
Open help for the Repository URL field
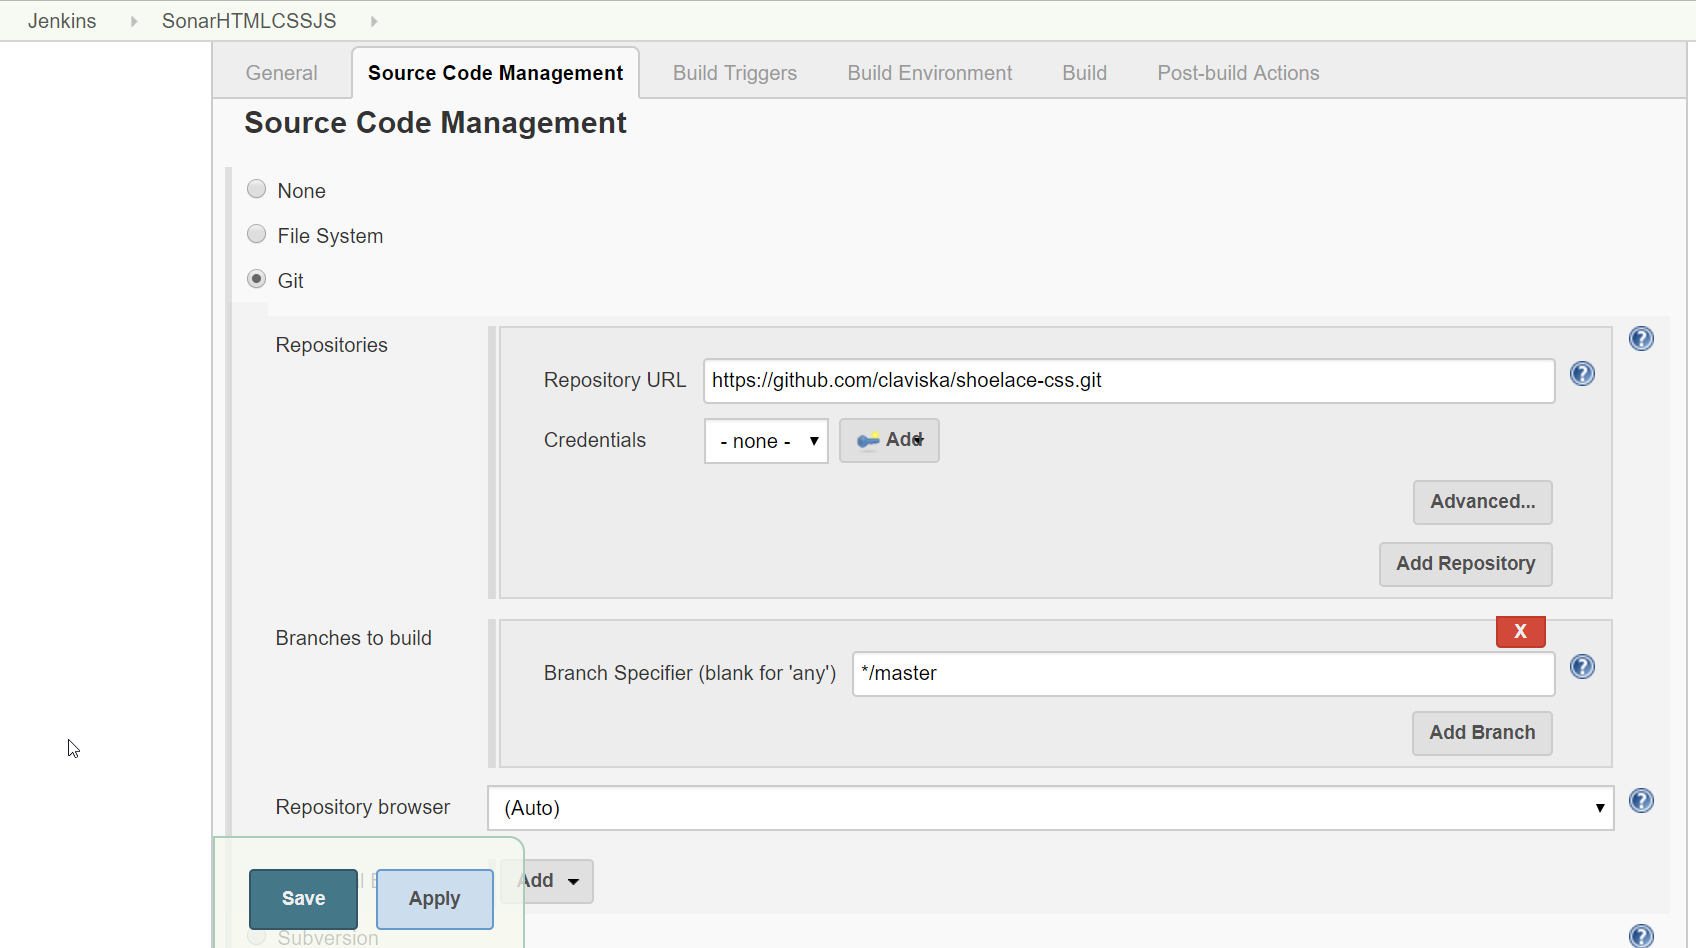pos(1582,374)
